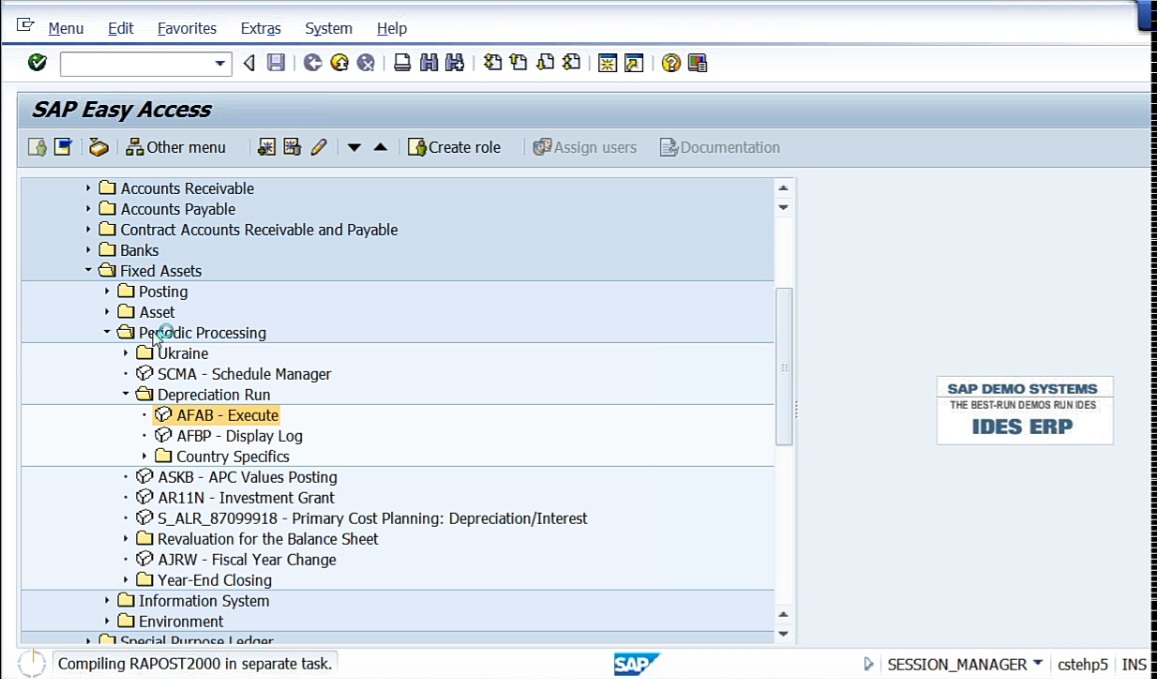Click the Find binoculars icon

429,63
